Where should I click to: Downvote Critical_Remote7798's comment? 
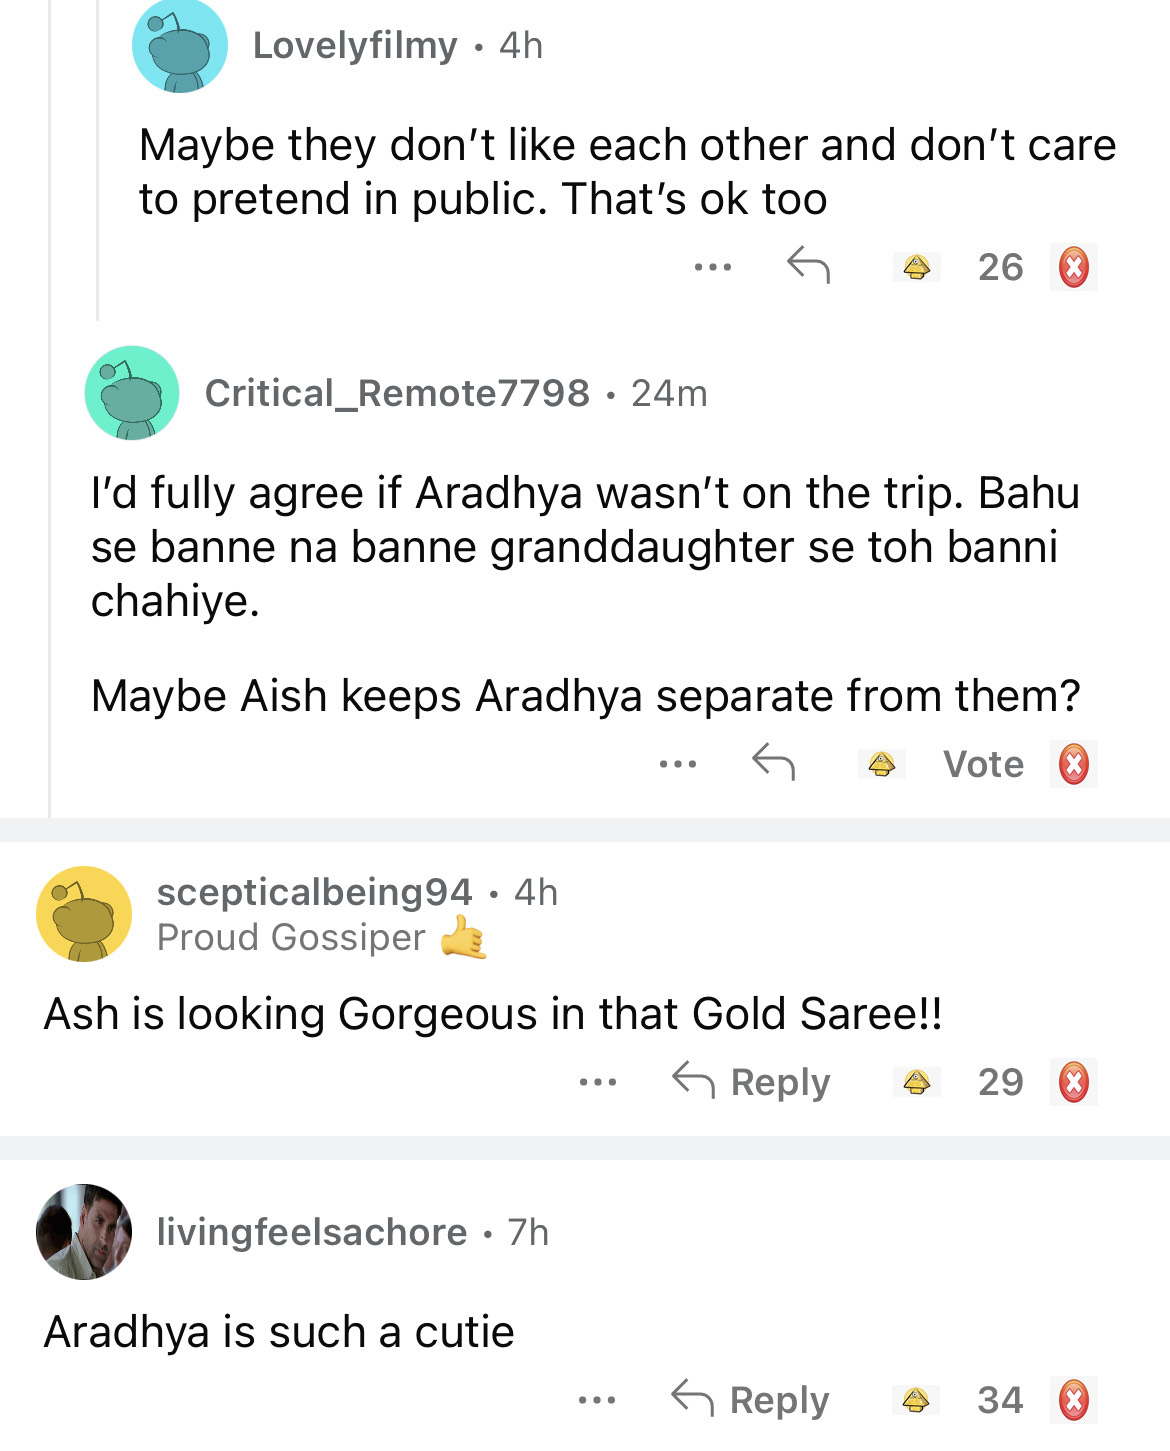tap(1073, 764)
